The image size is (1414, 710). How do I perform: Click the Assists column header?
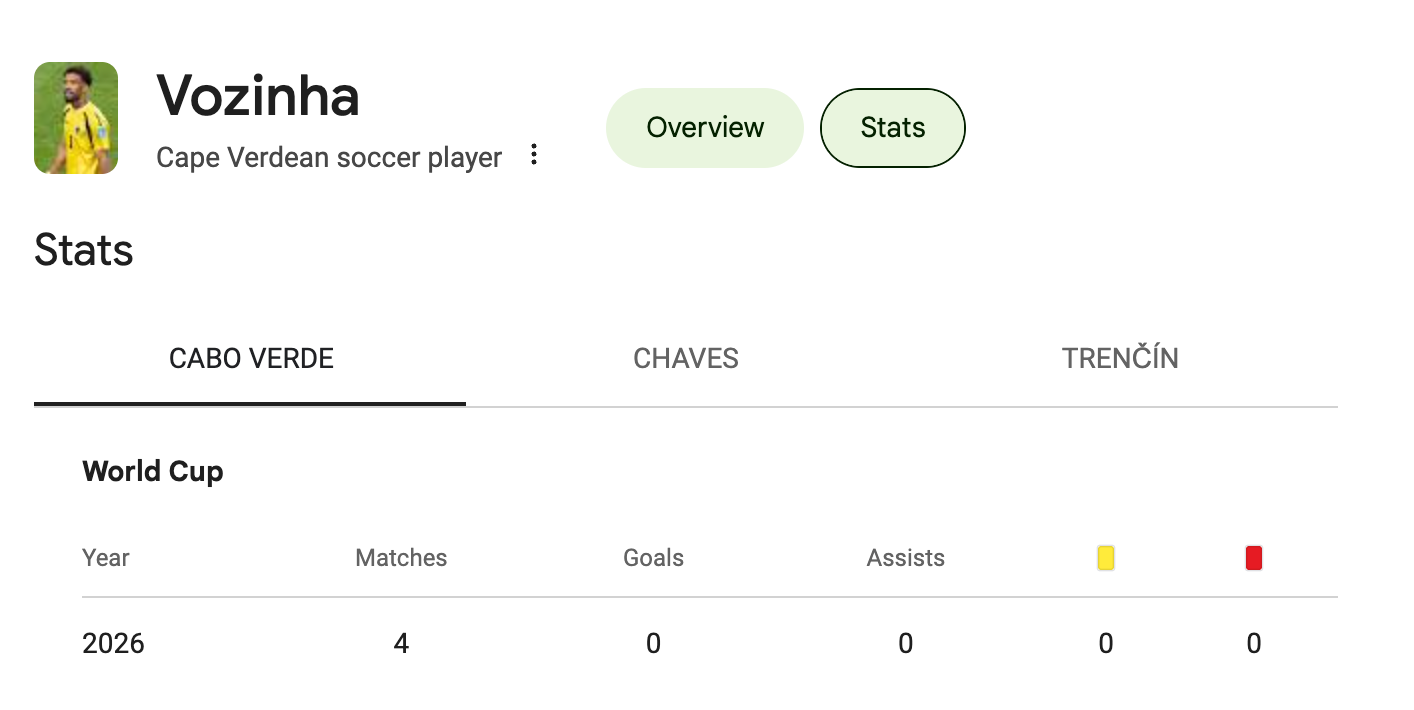(x=905, y=558)
